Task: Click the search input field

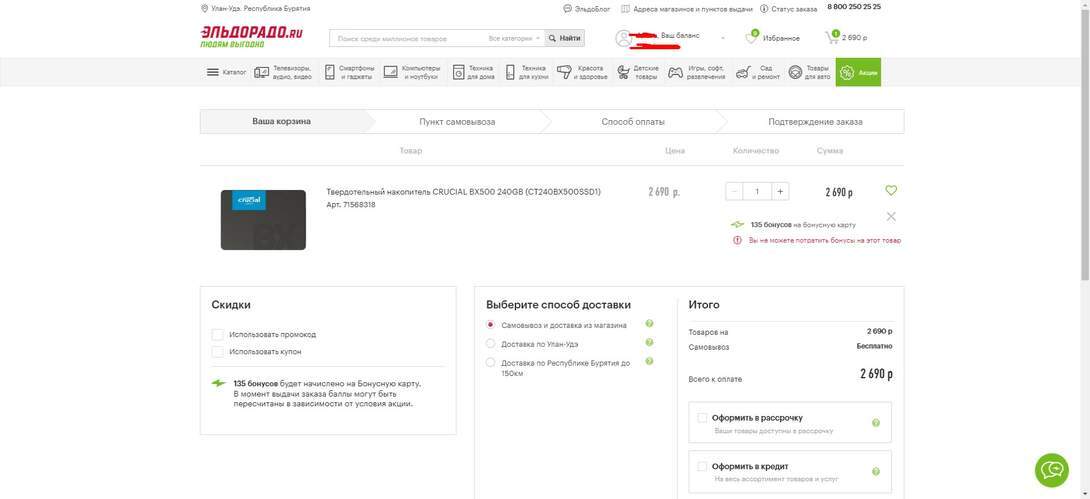Action: pos(408,38)
